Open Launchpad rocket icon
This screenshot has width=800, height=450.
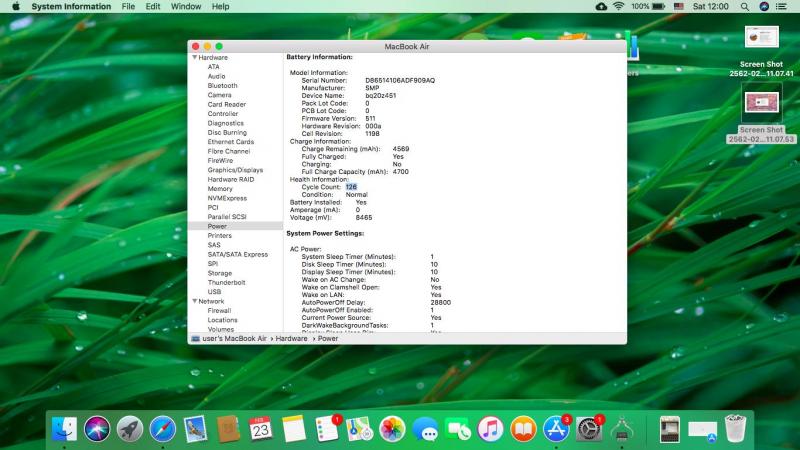click(130, 429)
